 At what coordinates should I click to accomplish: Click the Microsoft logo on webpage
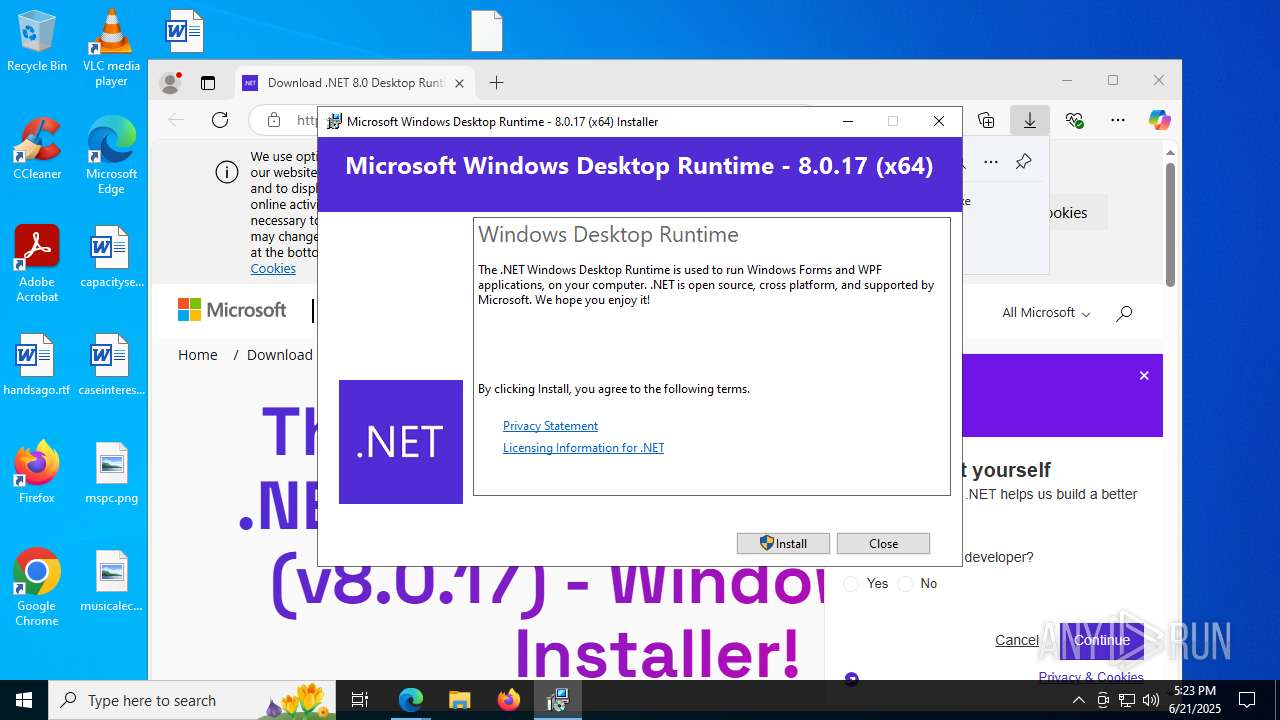232,310
